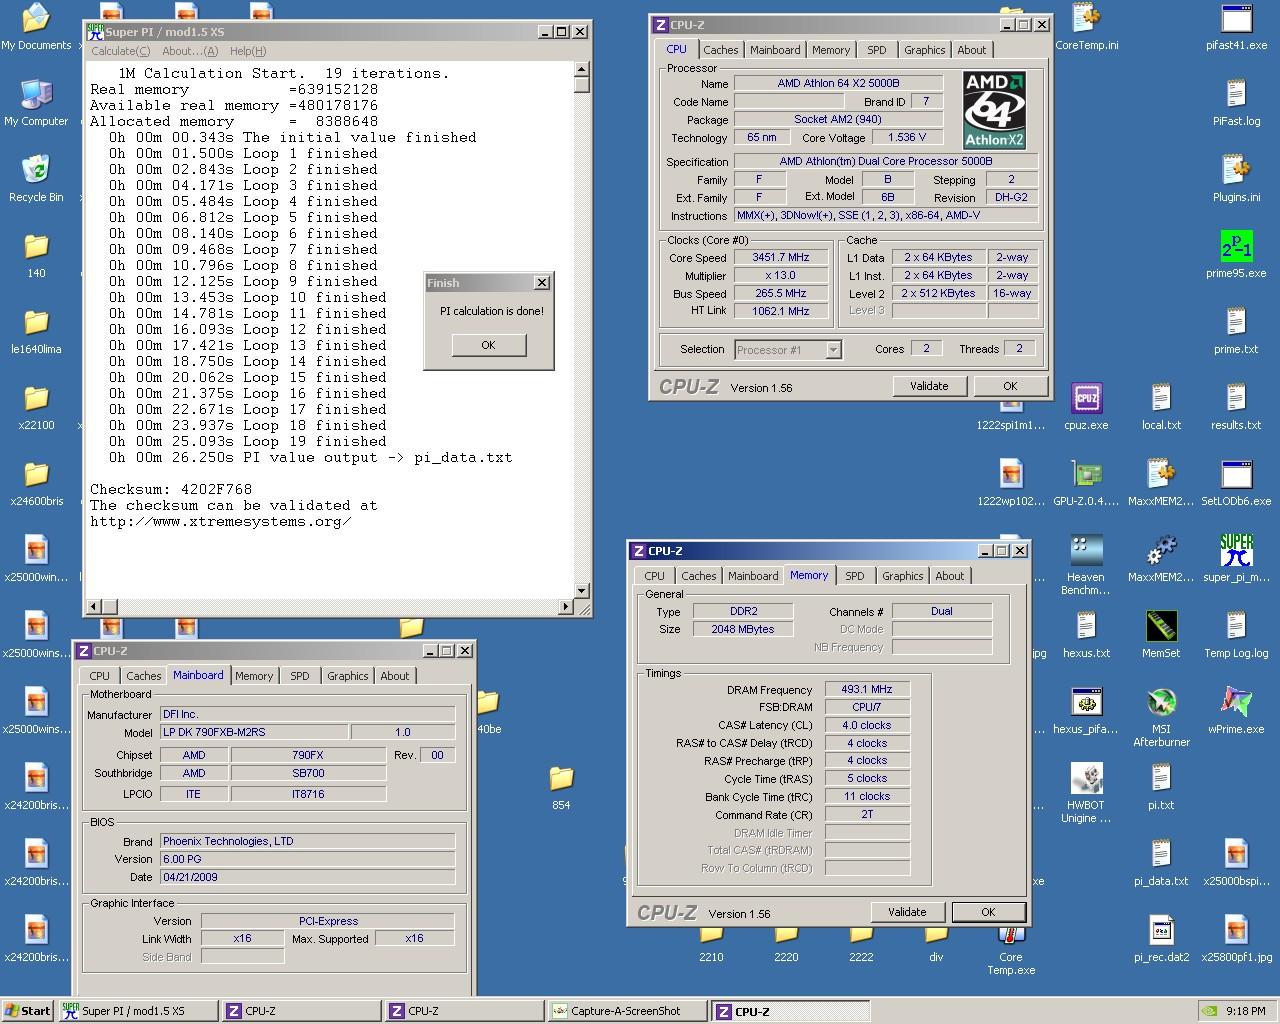Open Temp Log.log desktop file
The height and width of the screenshot is (1024, 1280).
pyautogui.click(x=1236, y=634)
